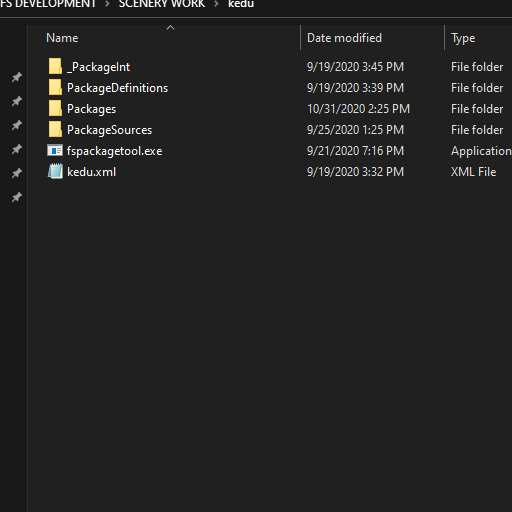The width and height of the screenshot is (512, 512).
Task: Sort by the Date modified column header
Action: [x=344, y=38]
